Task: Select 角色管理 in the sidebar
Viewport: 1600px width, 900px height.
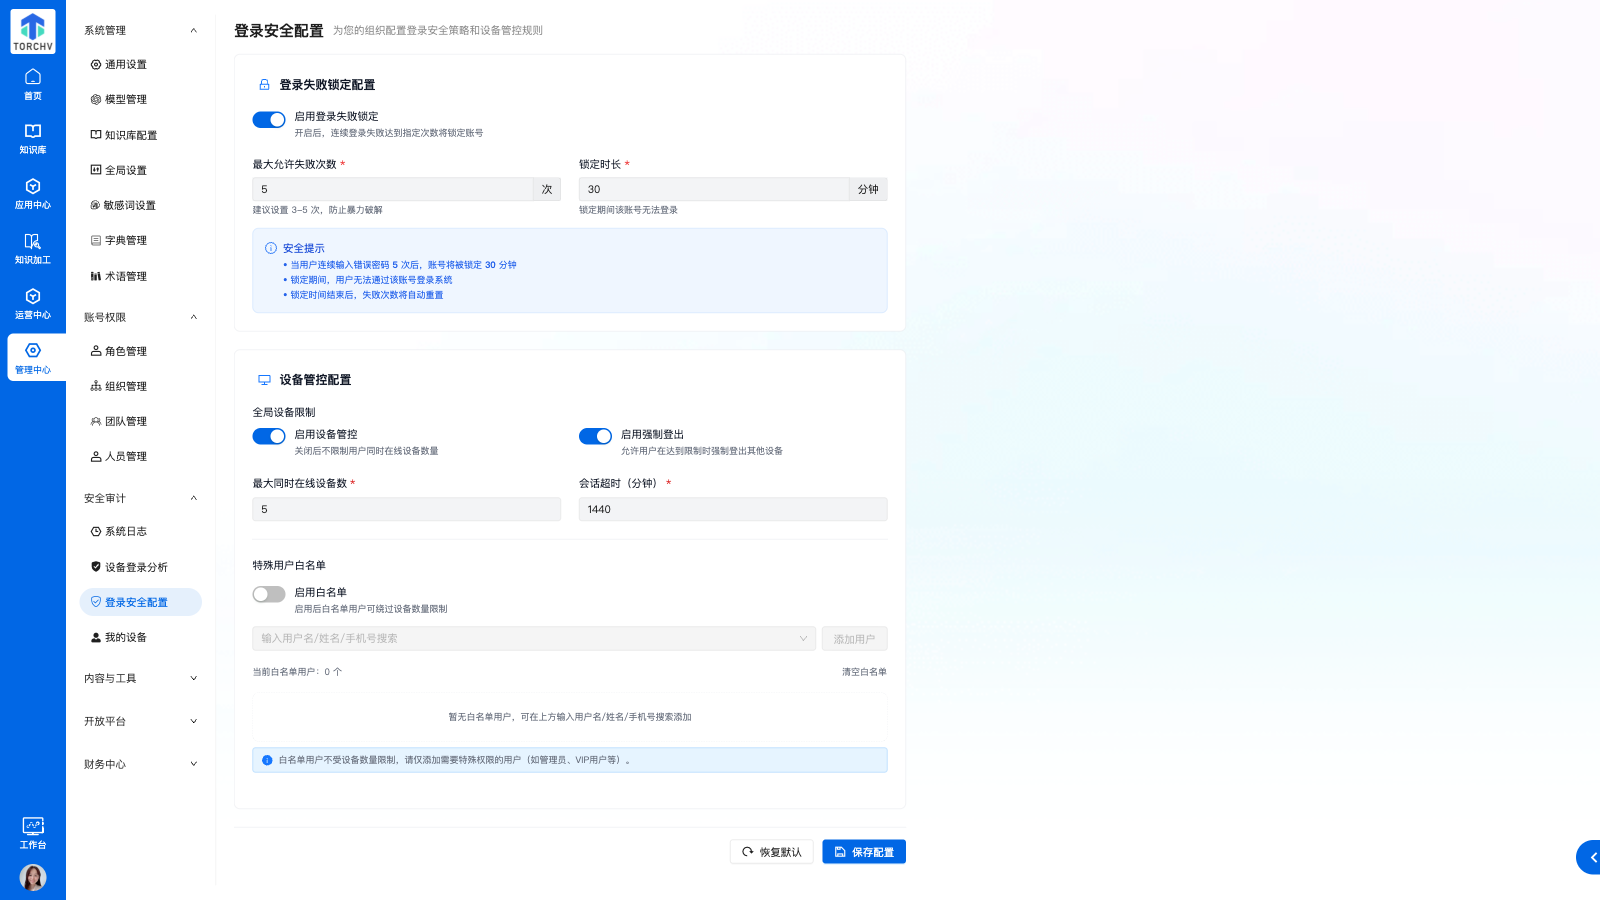Action: point(125,351)
